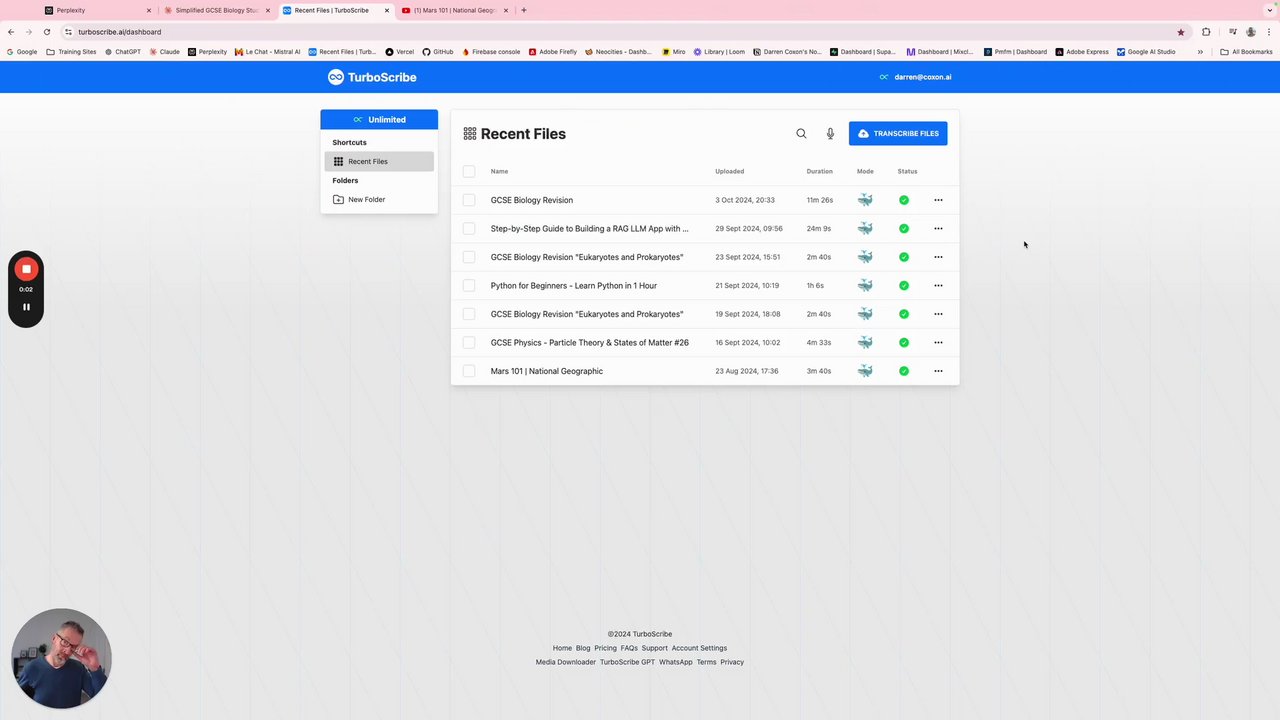
Task: Check the box for GCSE Biology Revision 3 Oct
Action: pyautogui.click(x=469, y=200)
